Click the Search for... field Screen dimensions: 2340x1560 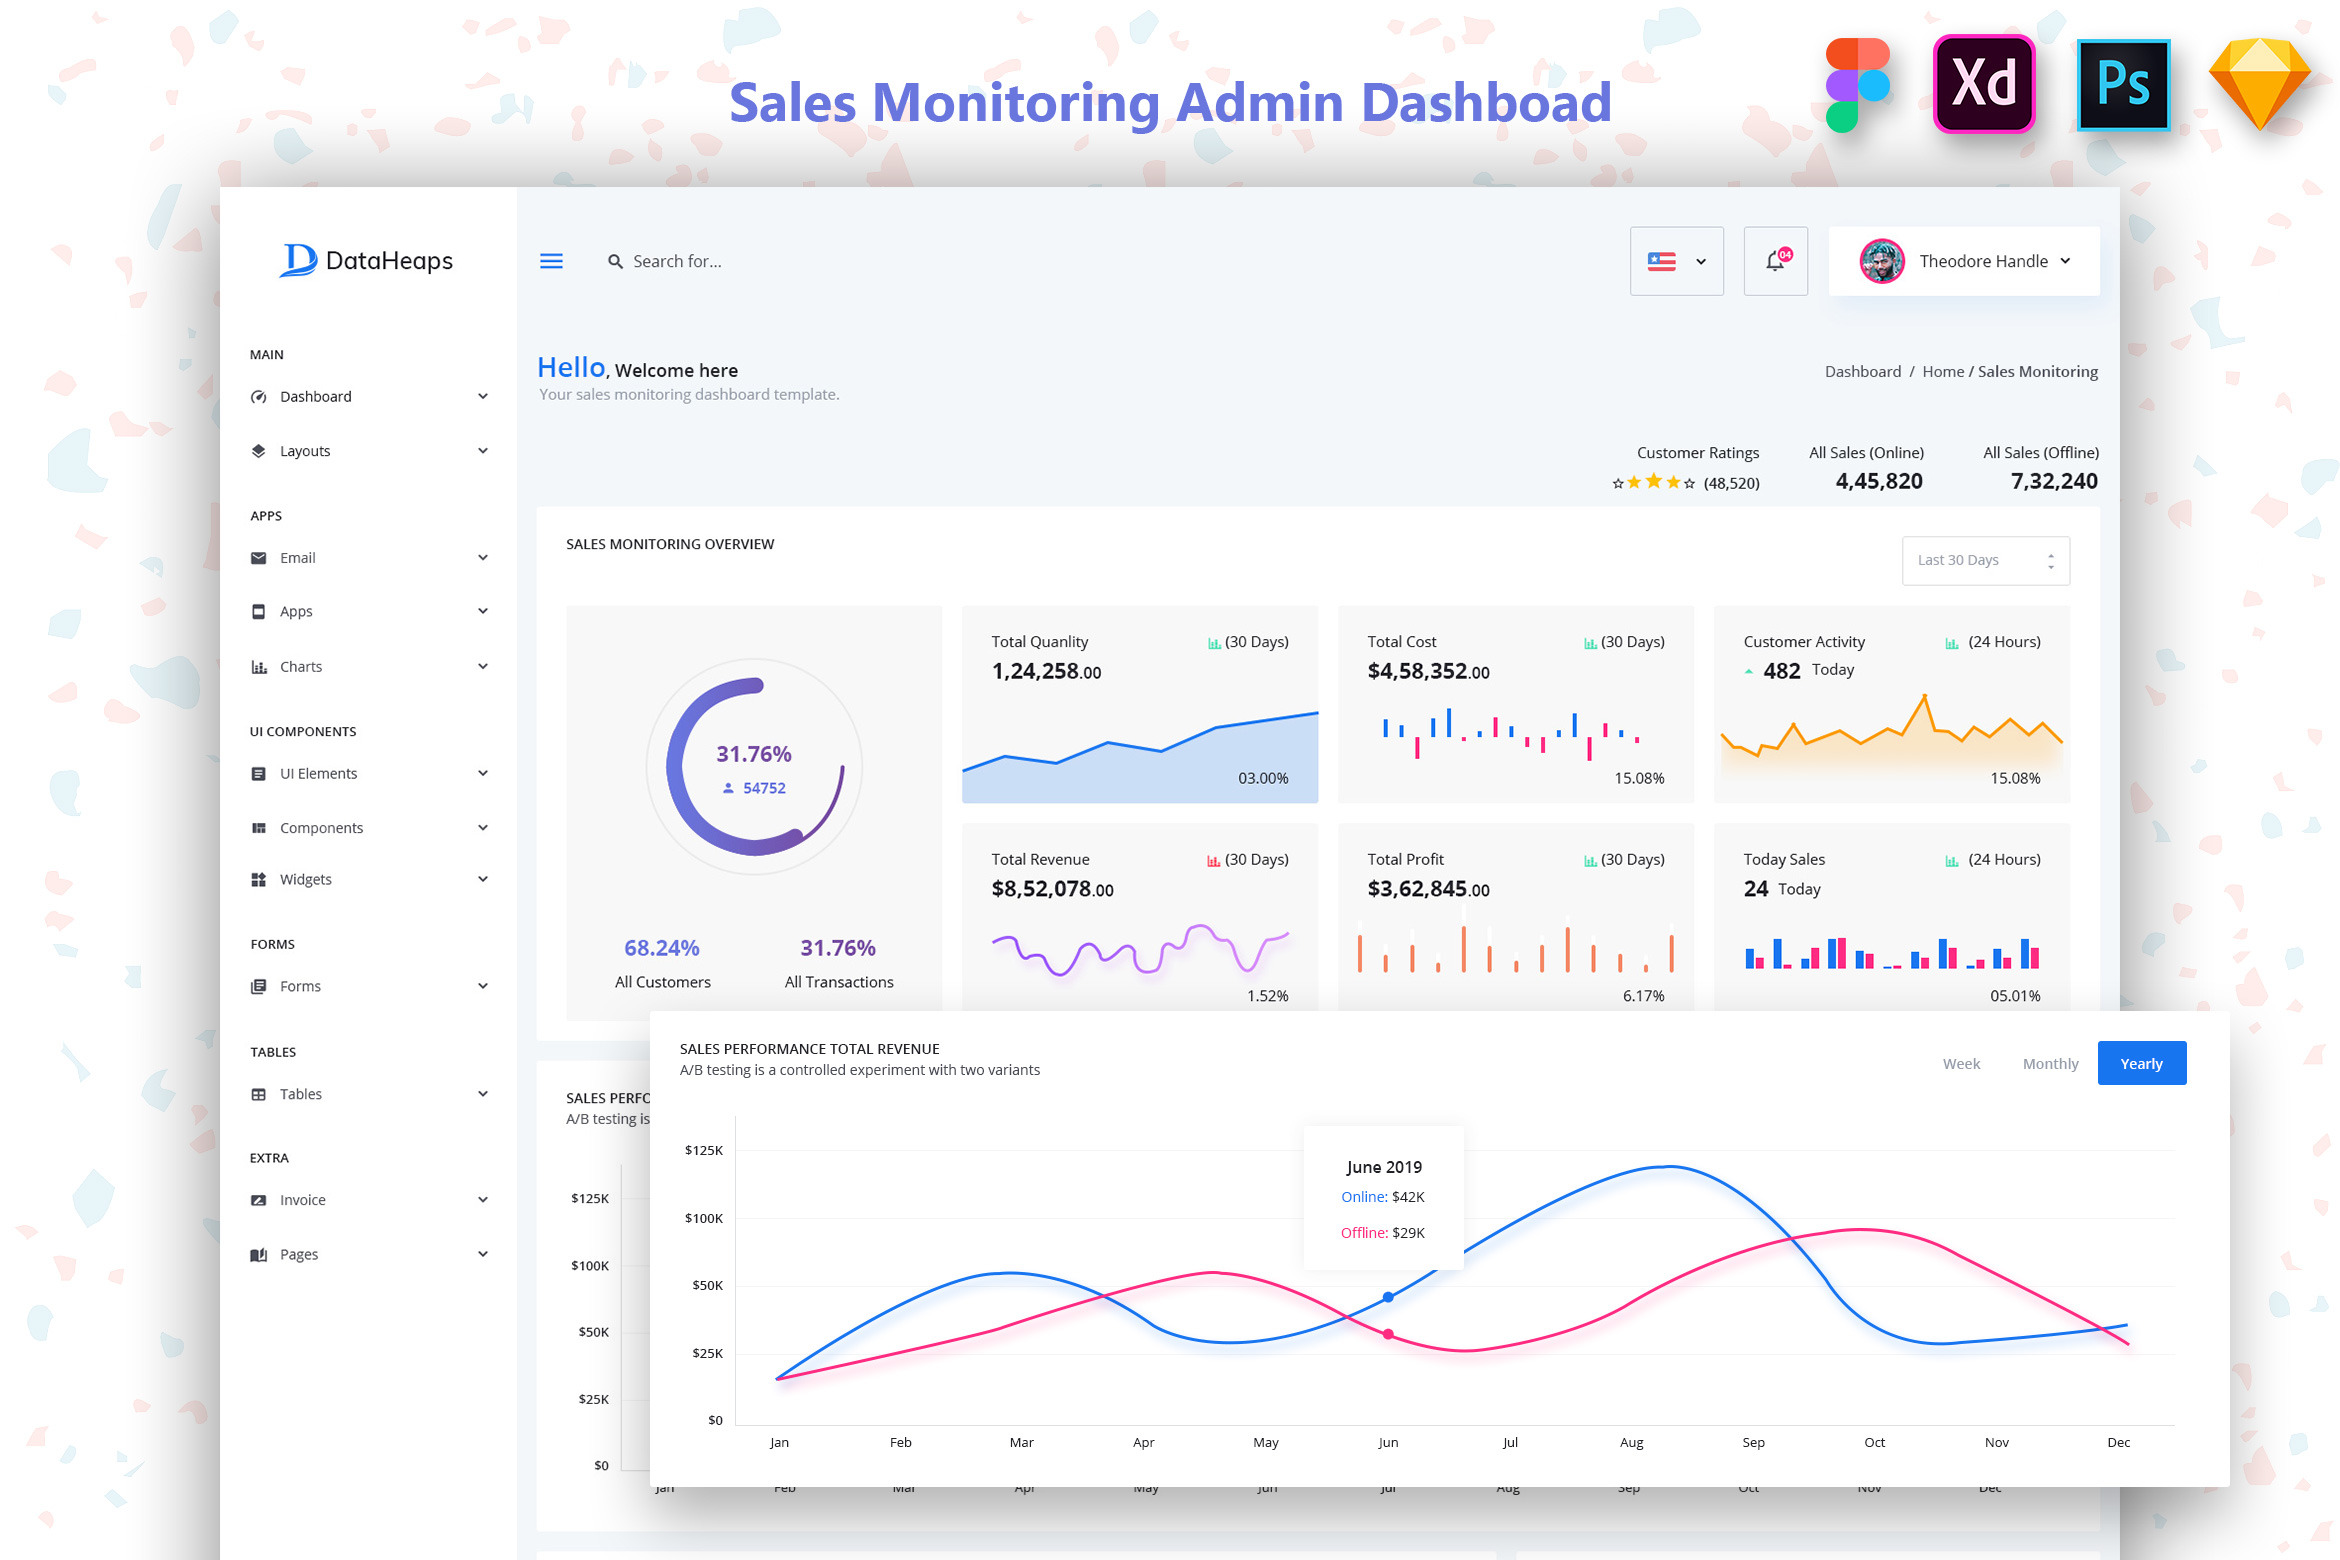[677, 261]
